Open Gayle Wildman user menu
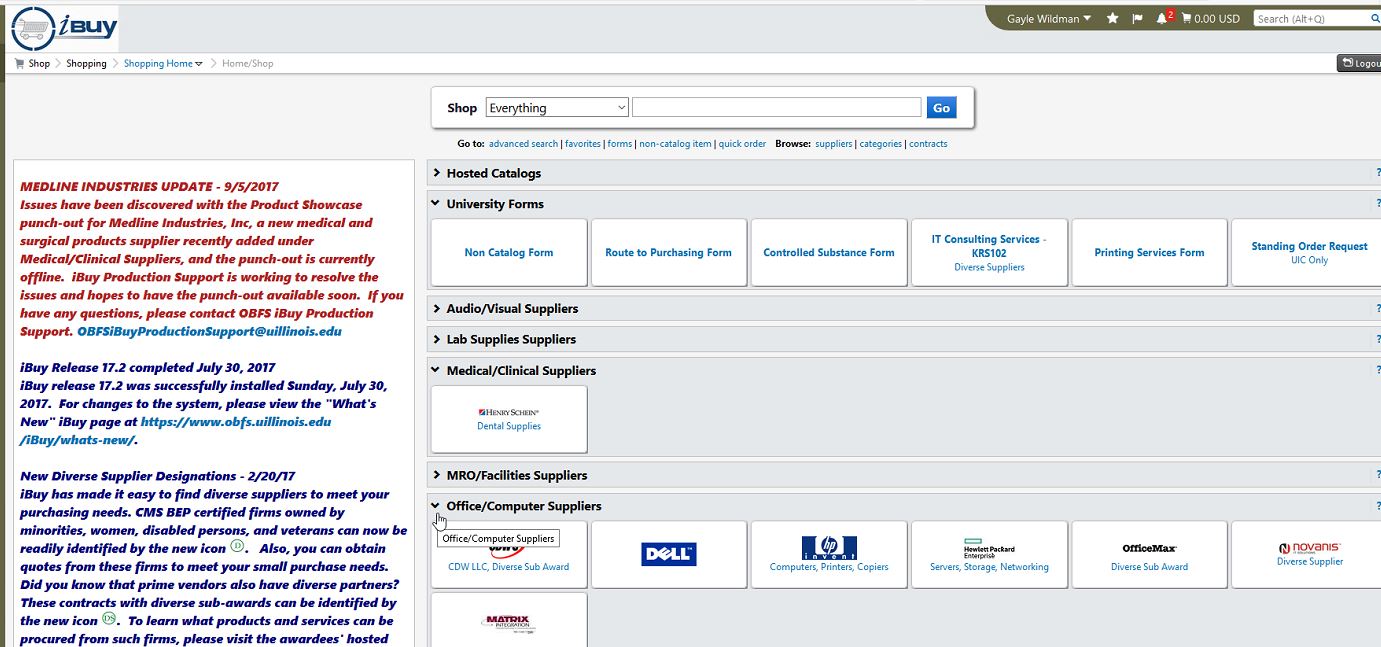1381x647 pixels. [1049, 19]
